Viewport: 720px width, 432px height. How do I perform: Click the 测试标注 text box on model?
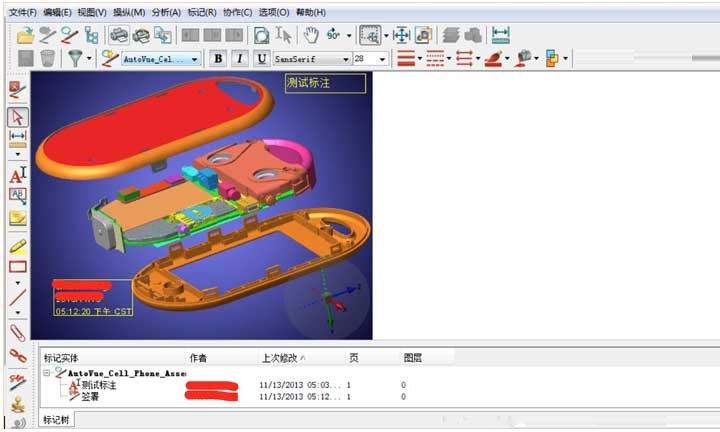tap(325, 83)
